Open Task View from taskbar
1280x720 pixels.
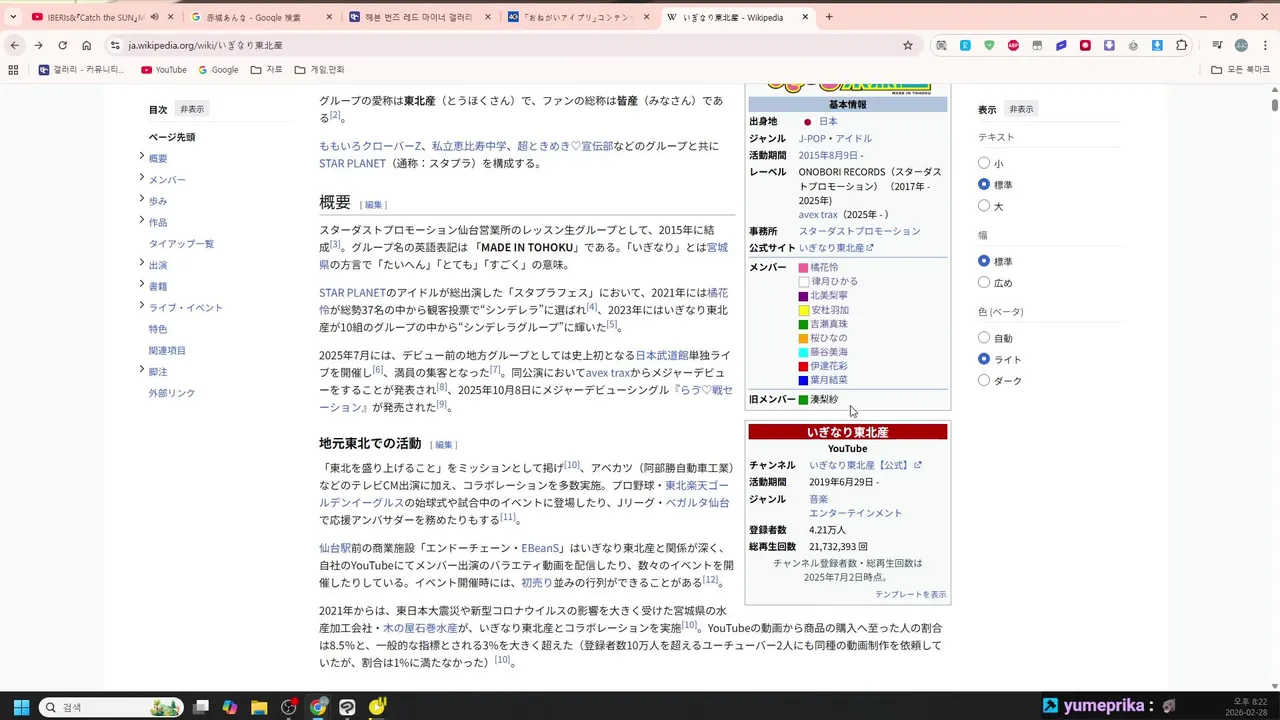point(201,707)
